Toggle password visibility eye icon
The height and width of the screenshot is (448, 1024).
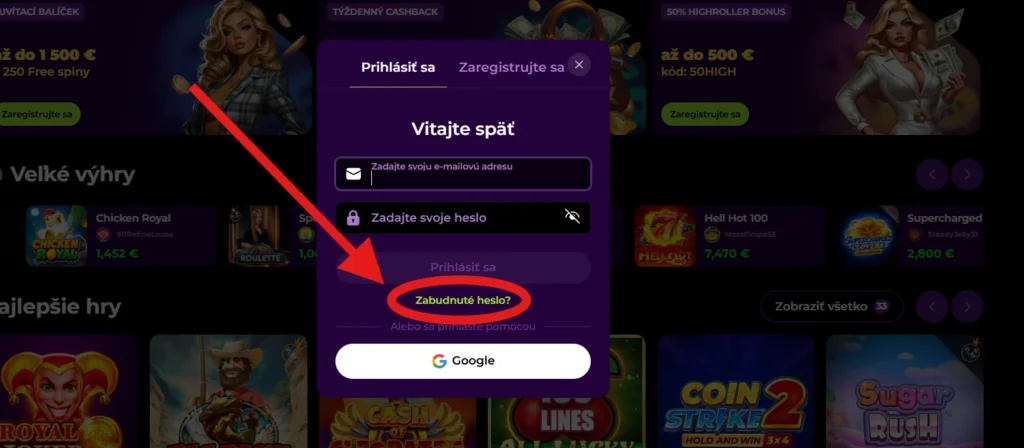pos(572,217)
